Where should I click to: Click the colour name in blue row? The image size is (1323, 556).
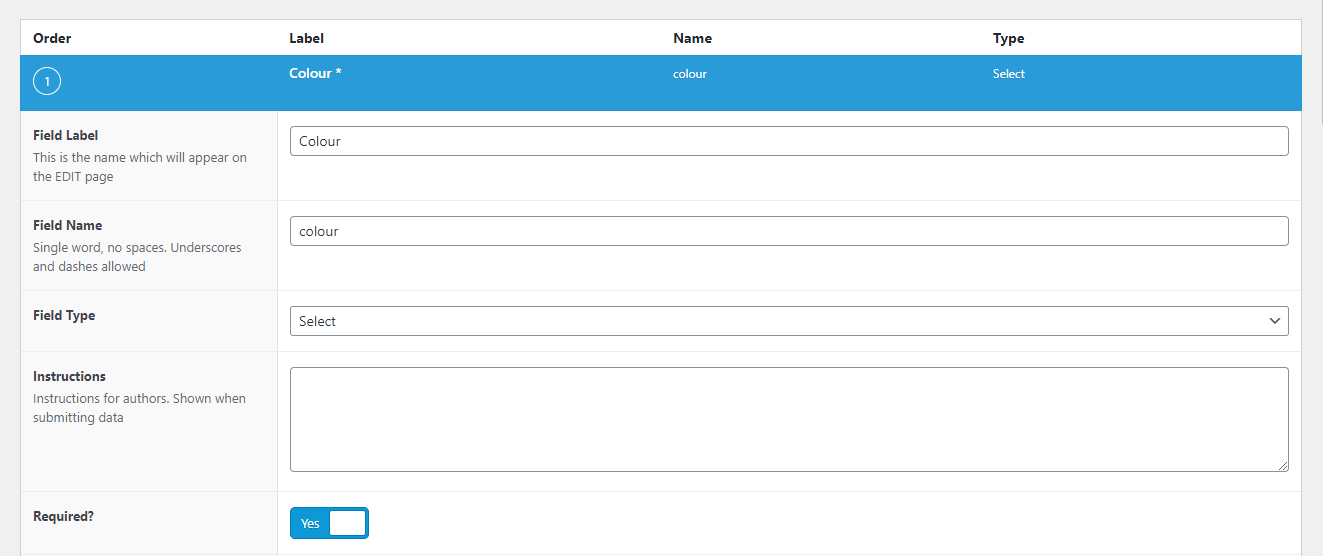690,74
